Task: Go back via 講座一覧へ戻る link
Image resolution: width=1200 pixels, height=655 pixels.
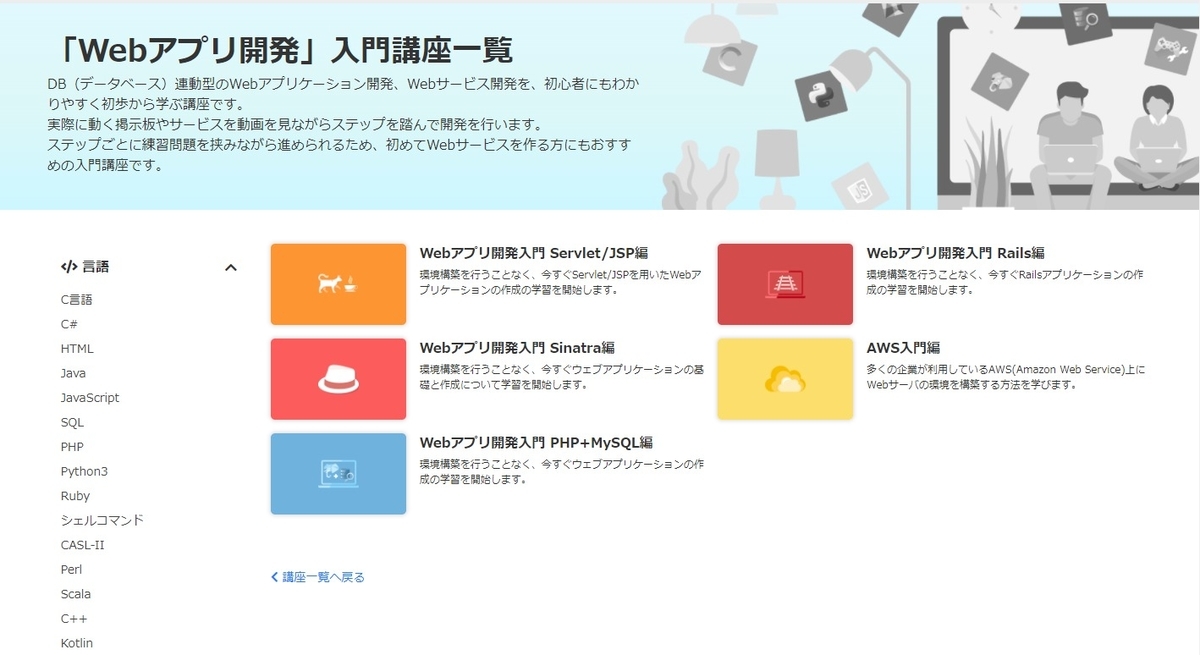Action: [318, 577]
